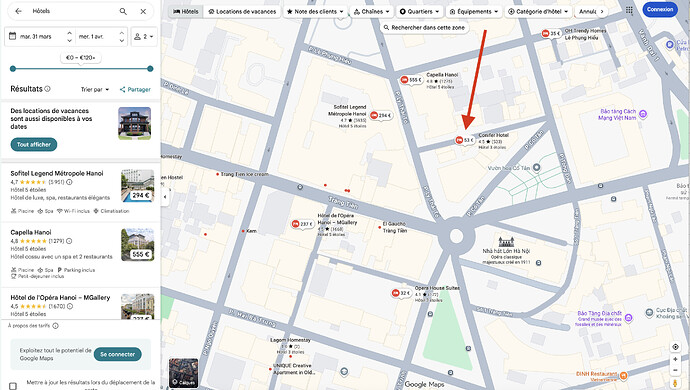The width and height of the screenshot is (690, 390).
Task: Open the Catégorie d'hôtel dropdown
Action: [538, 11]
